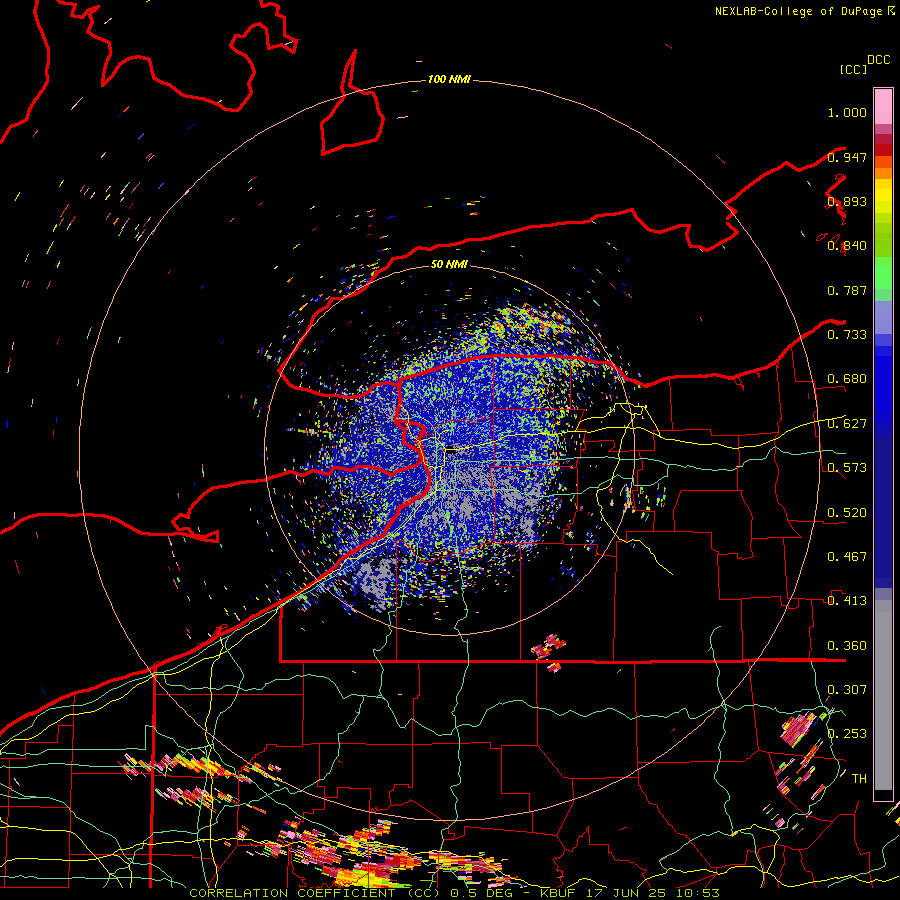Click the 50 NMI range ring label
Viewport: 900px width, 900px height.
point(449,264)
